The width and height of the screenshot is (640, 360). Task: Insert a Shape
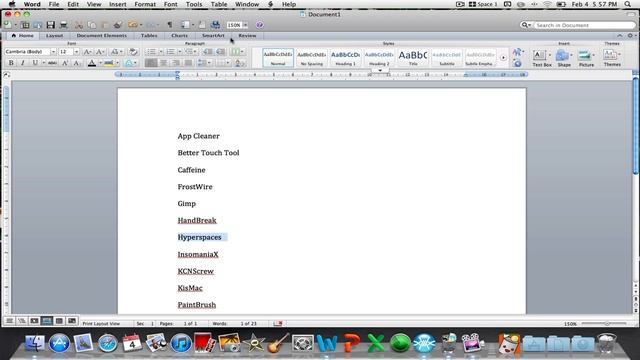tap(564, 58)
